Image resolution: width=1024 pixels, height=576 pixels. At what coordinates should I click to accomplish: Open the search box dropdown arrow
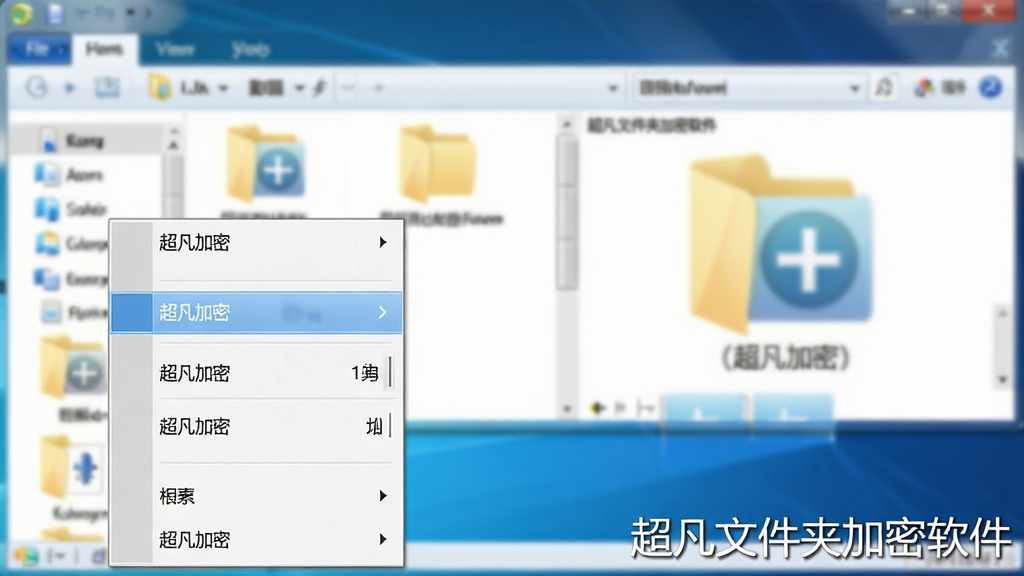(x=854, y=88)
